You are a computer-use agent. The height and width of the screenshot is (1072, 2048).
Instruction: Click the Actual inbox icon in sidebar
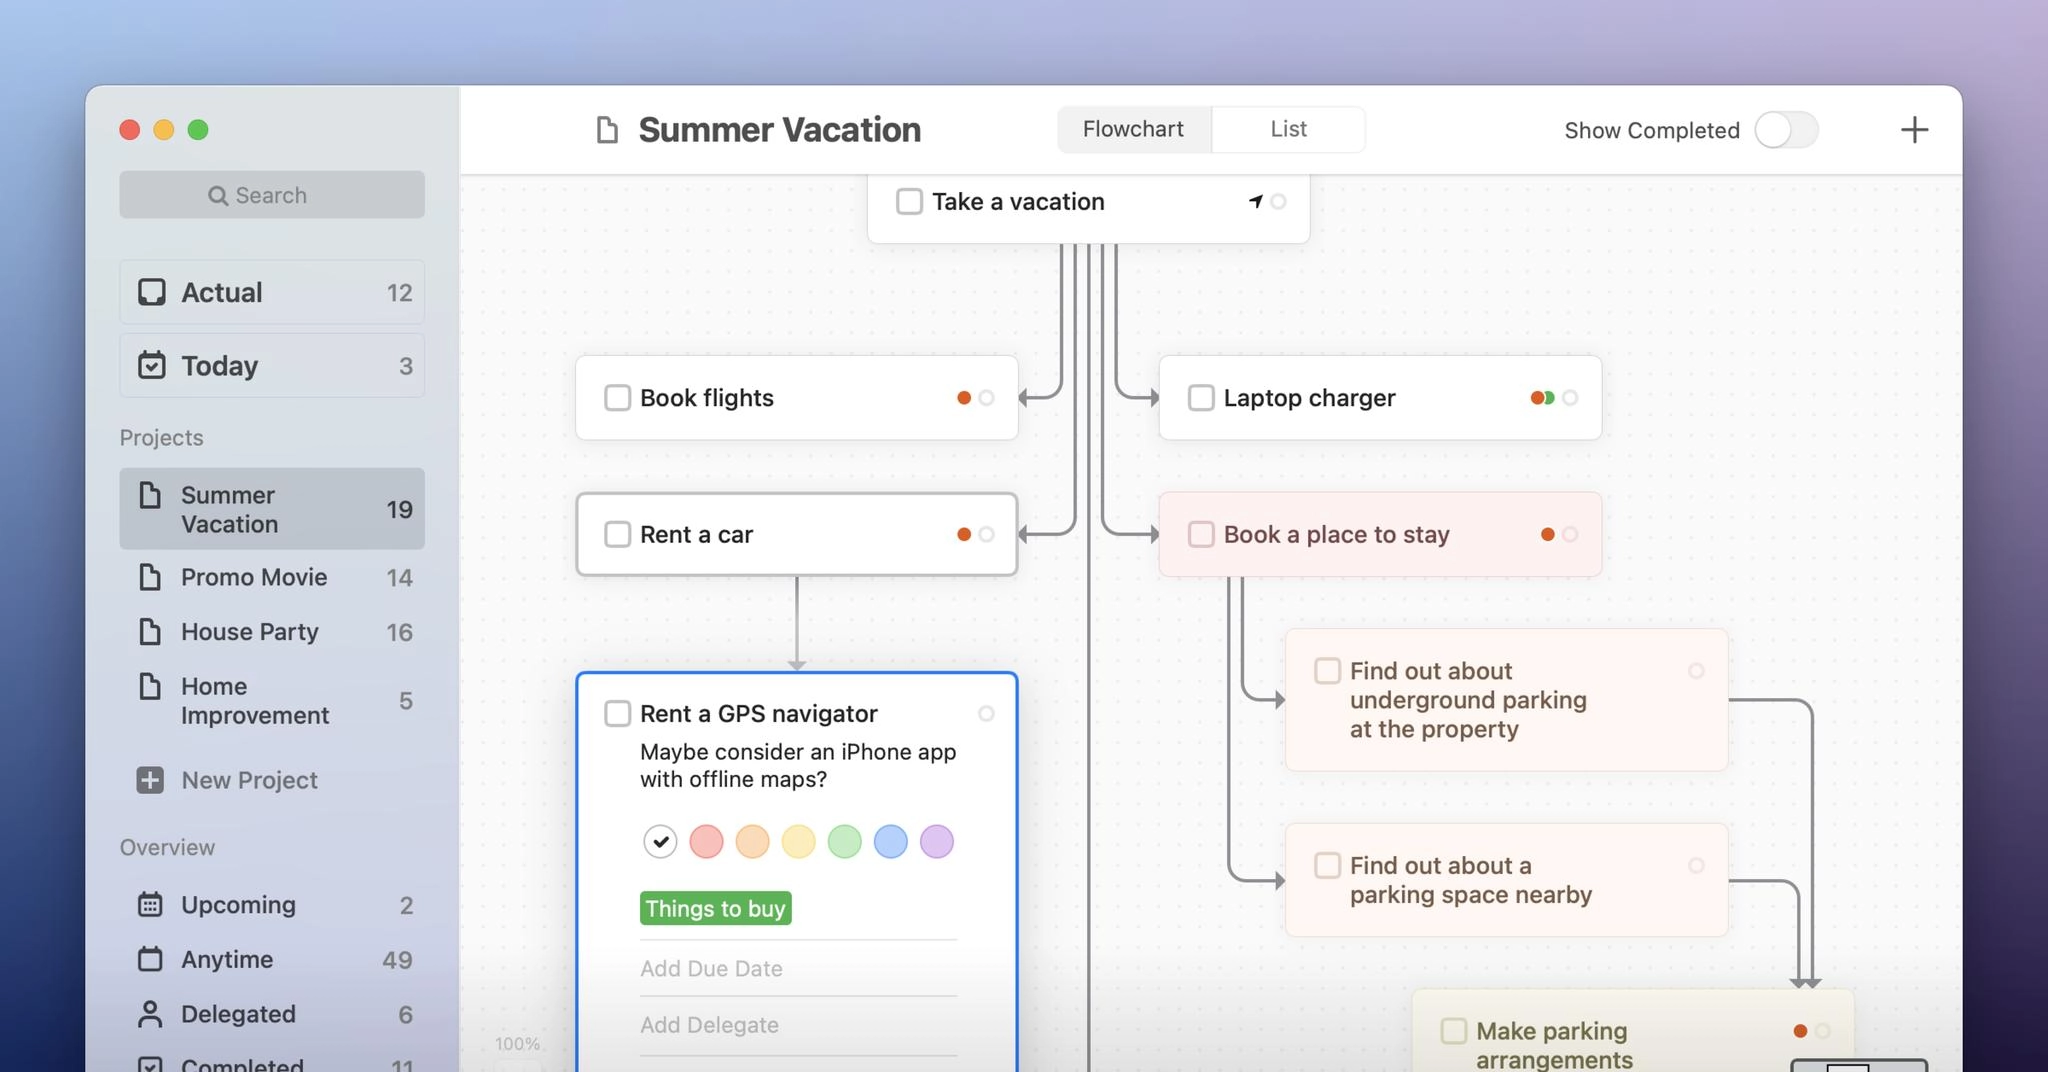click(x=152, y=292)
